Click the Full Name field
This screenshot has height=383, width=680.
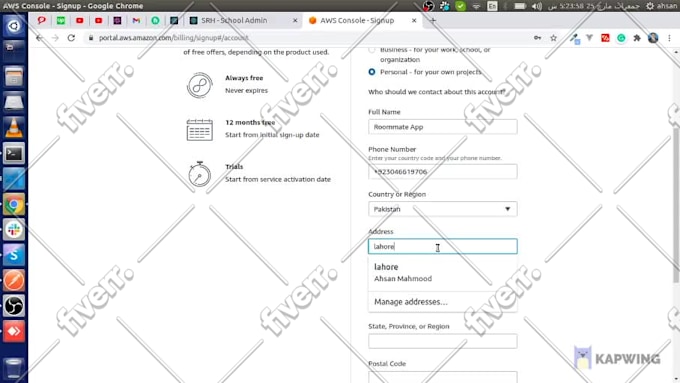[442, 127]
